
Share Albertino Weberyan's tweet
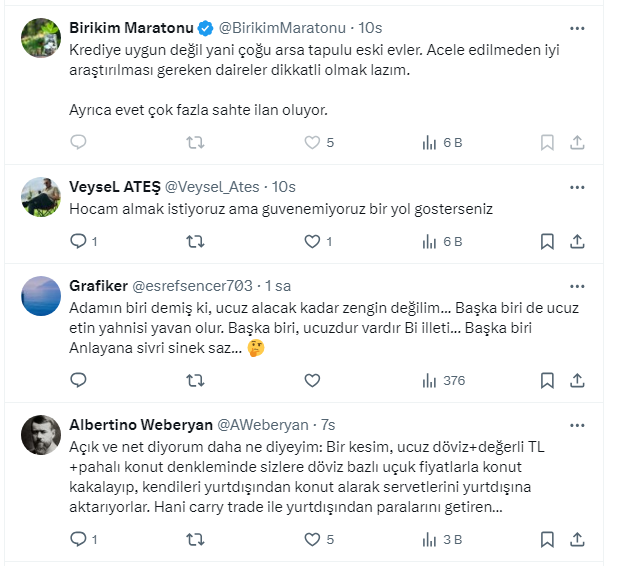pos(578,540)
